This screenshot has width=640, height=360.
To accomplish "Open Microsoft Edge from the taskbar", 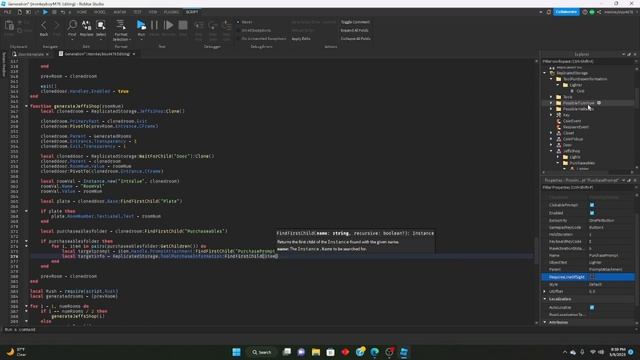I will coord(374,352).
